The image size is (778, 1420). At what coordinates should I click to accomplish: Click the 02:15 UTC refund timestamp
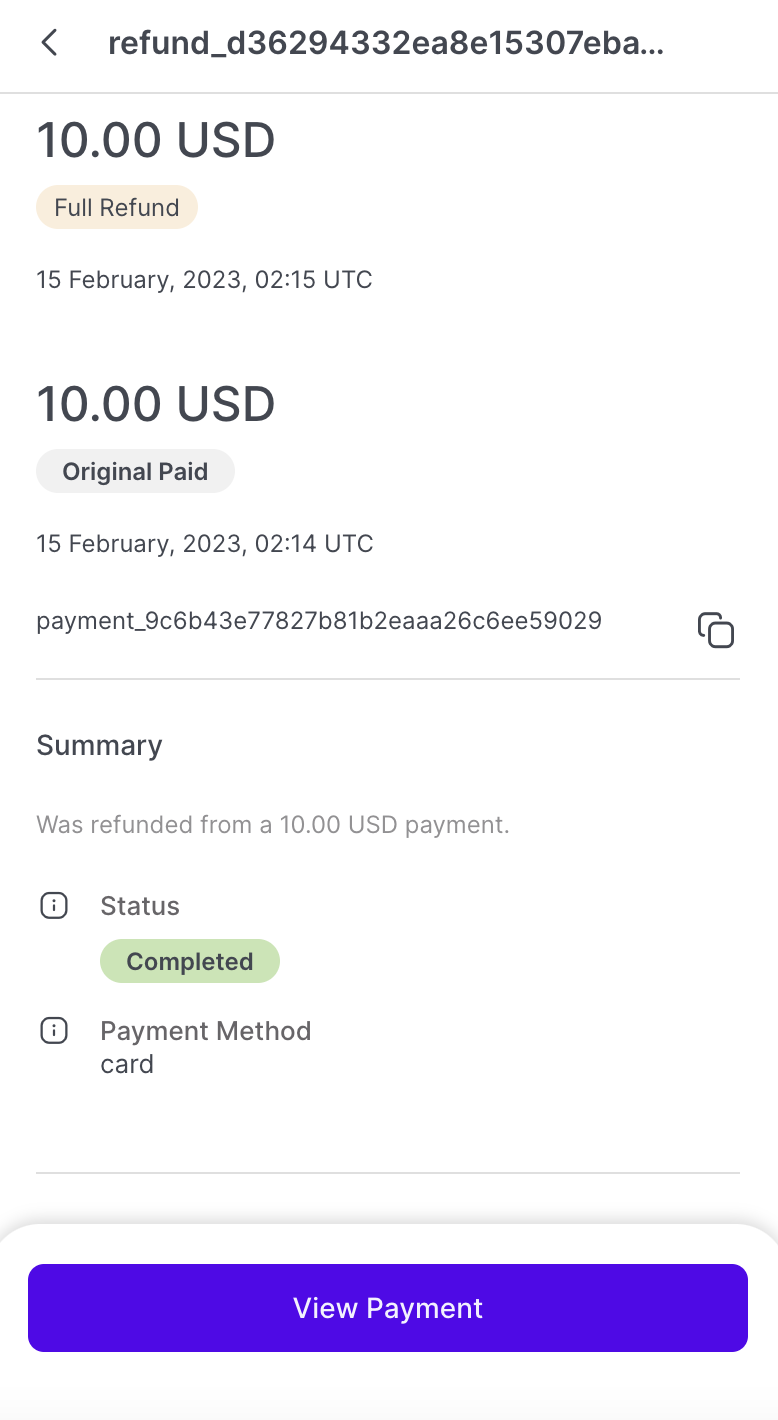click(204, 280)
